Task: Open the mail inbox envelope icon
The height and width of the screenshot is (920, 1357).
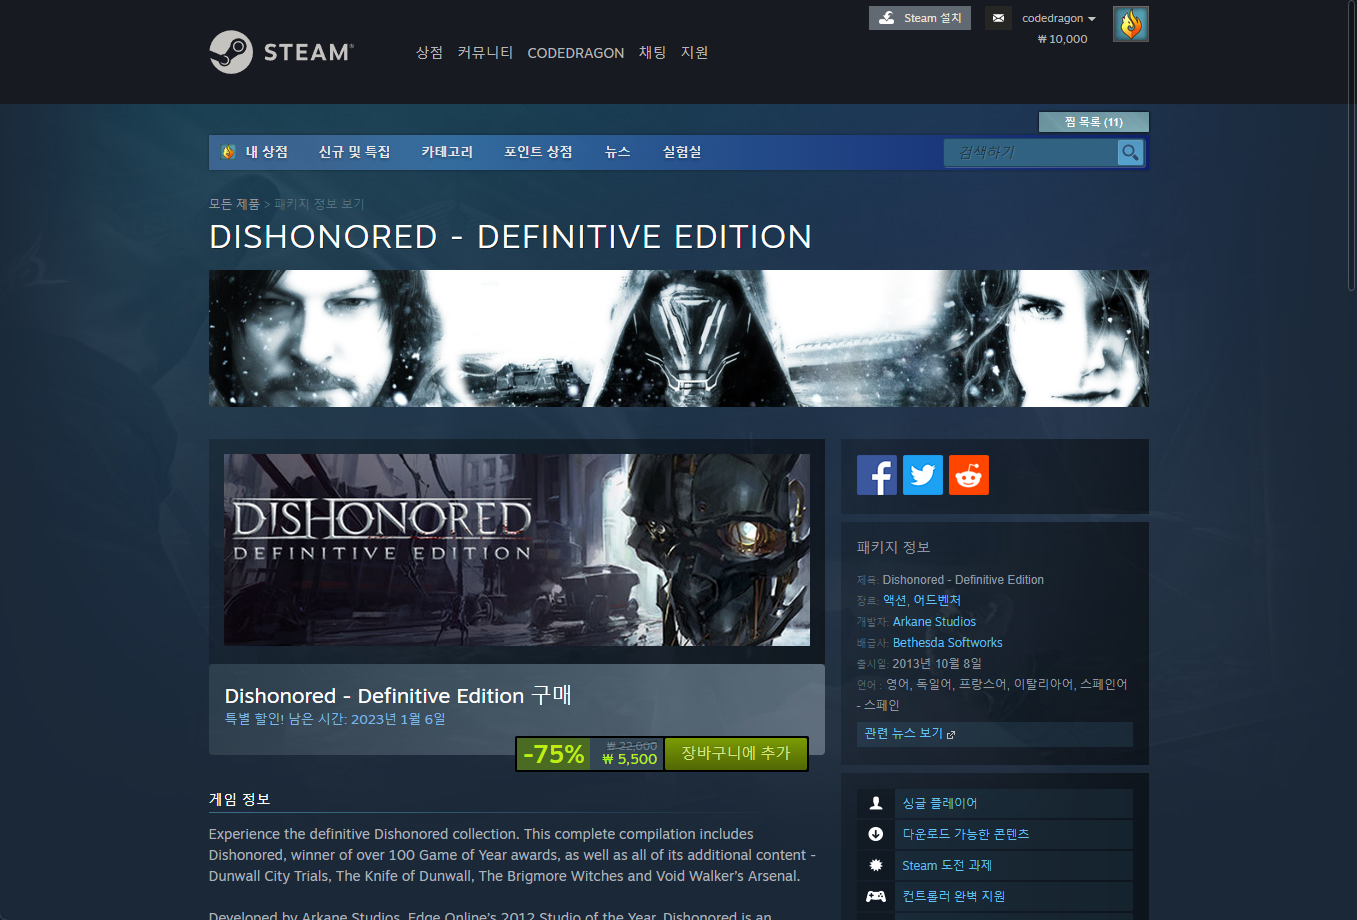Action: tap(998, 18)
